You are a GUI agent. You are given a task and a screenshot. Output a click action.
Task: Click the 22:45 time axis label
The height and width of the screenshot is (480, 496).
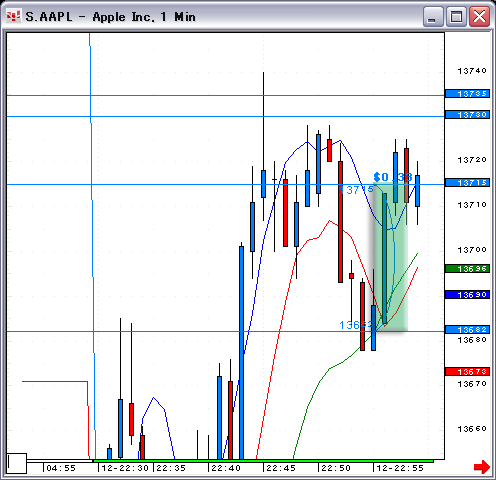tap(281, 468)
